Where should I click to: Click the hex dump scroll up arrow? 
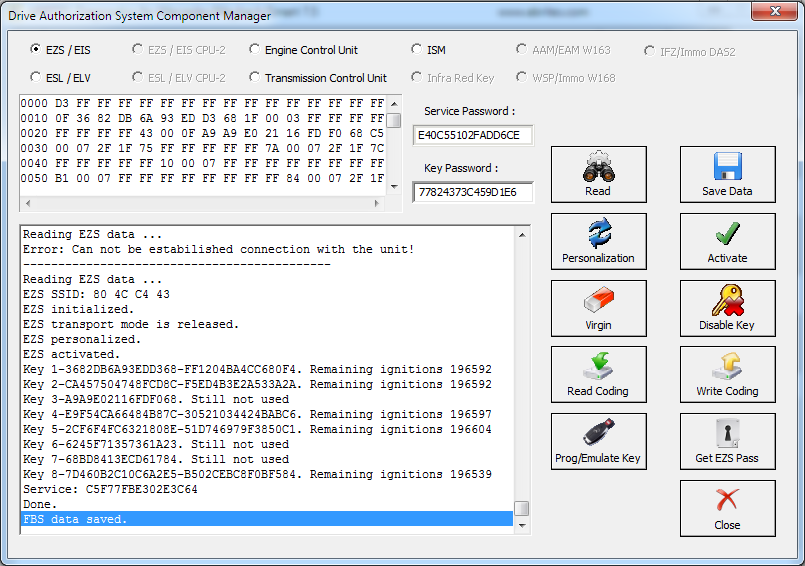click(x=394, y=104)
